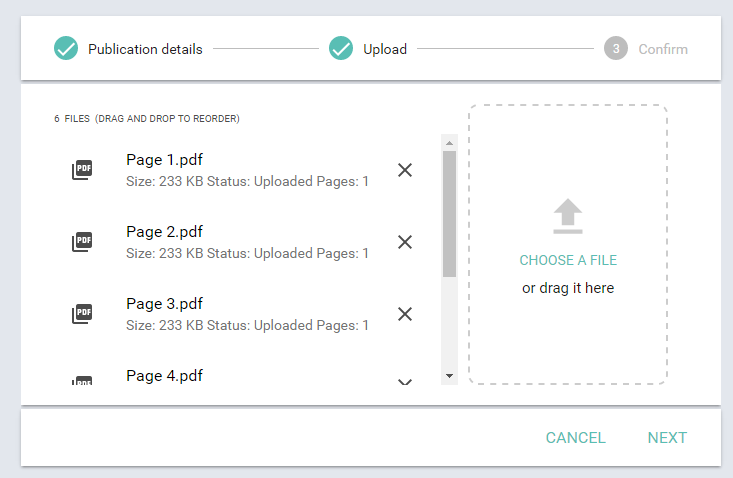Click the upload arrow icon in drop zone
Viewport: 733px width, 478px height.
tap(568, 215)
